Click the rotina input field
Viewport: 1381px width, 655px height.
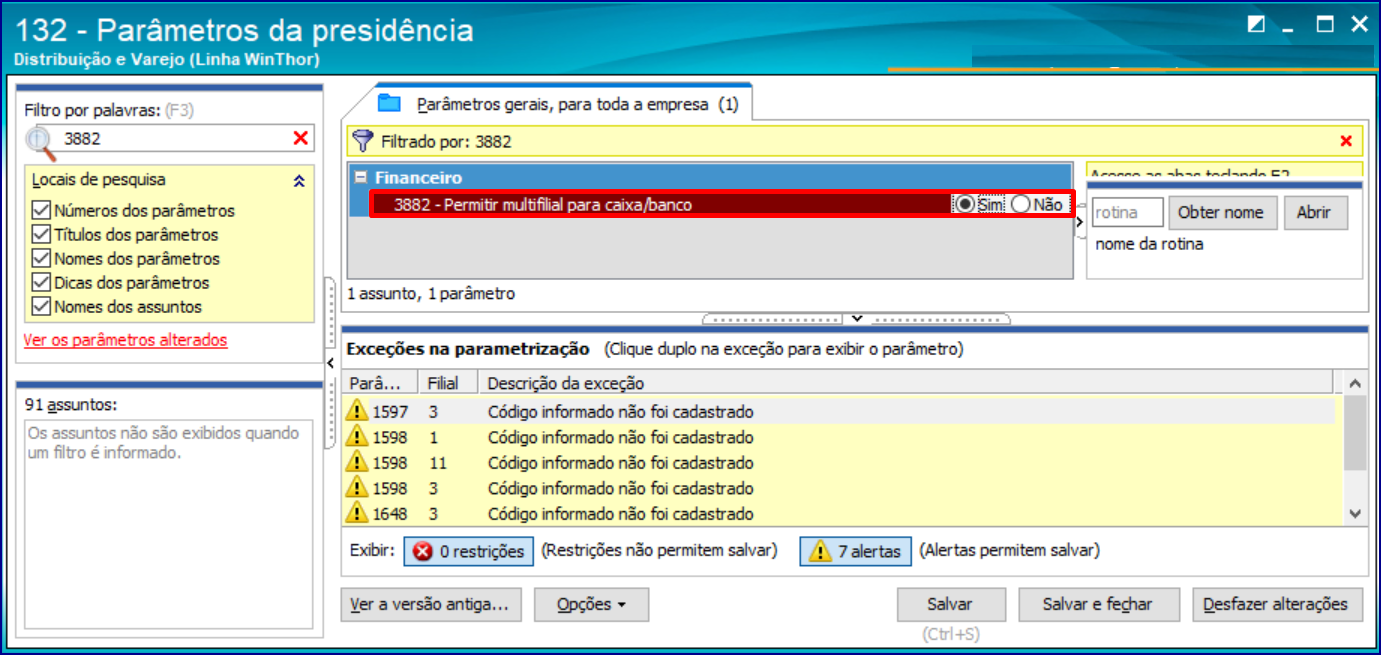pyautogui.click(x=1127, y=213)
